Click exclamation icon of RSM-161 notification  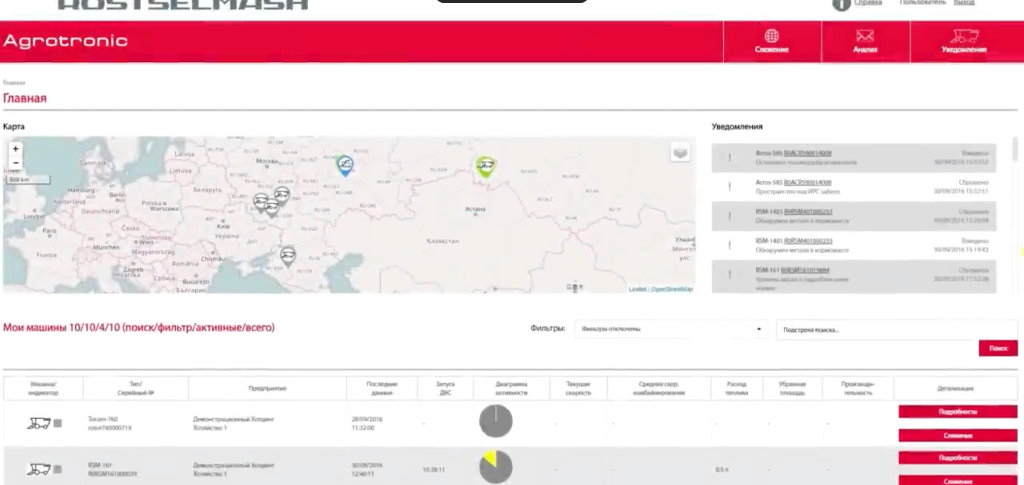[x=729, y=275]
